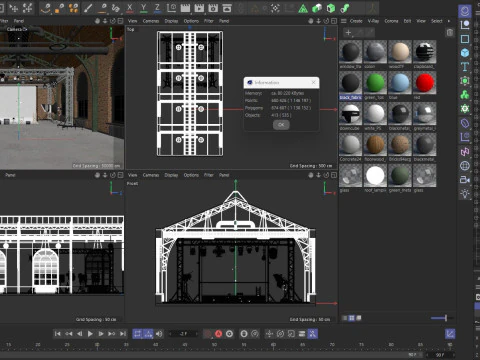This screenshot has height=360, width=480.
Task: Go to end of animation
Action: 123,333
